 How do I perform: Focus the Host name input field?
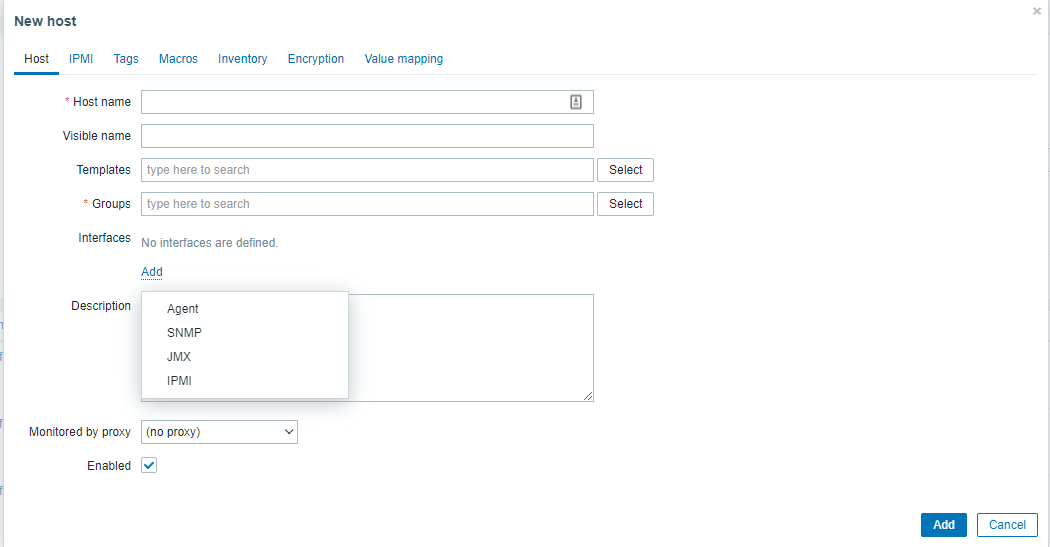pyautogui.click(x=367, y=102)
